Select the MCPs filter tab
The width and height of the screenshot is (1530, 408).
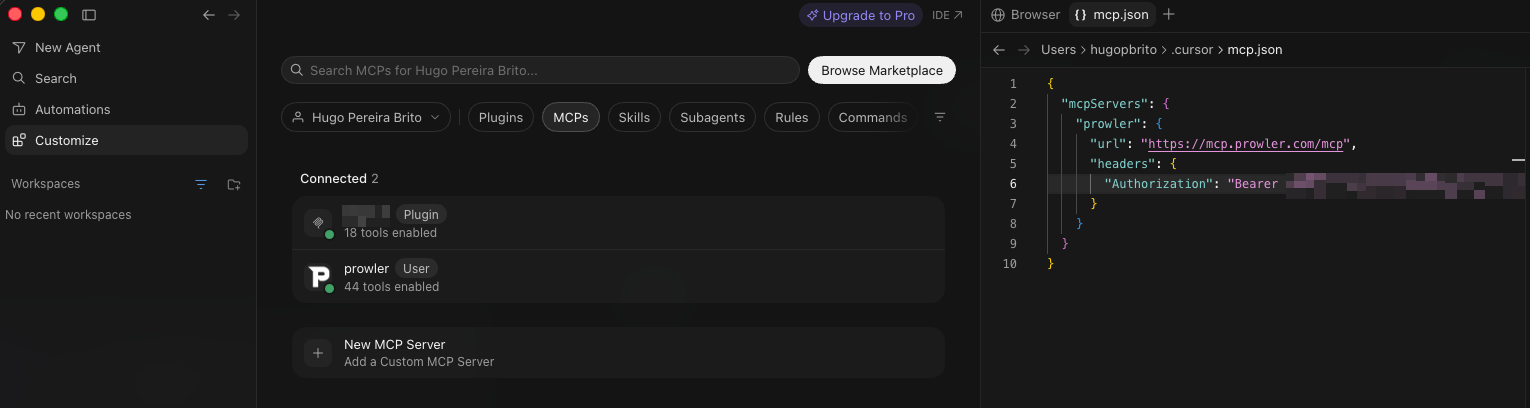pos(571,117)
